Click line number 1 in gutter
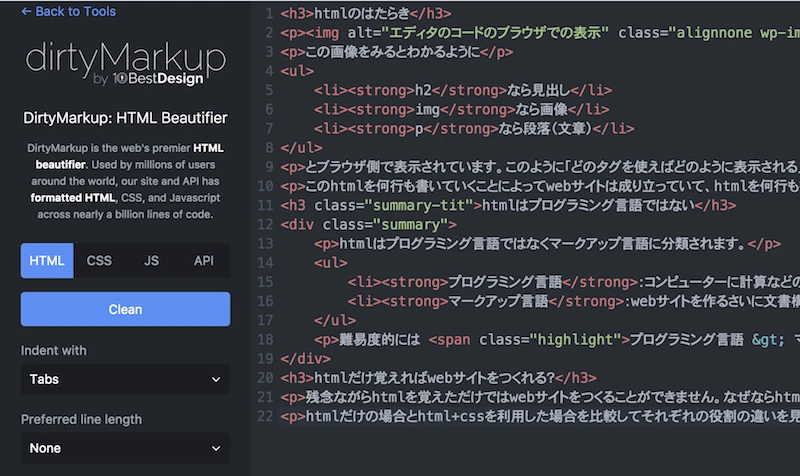This screenshot has height=476, width=800. click(x=269, y=14)
